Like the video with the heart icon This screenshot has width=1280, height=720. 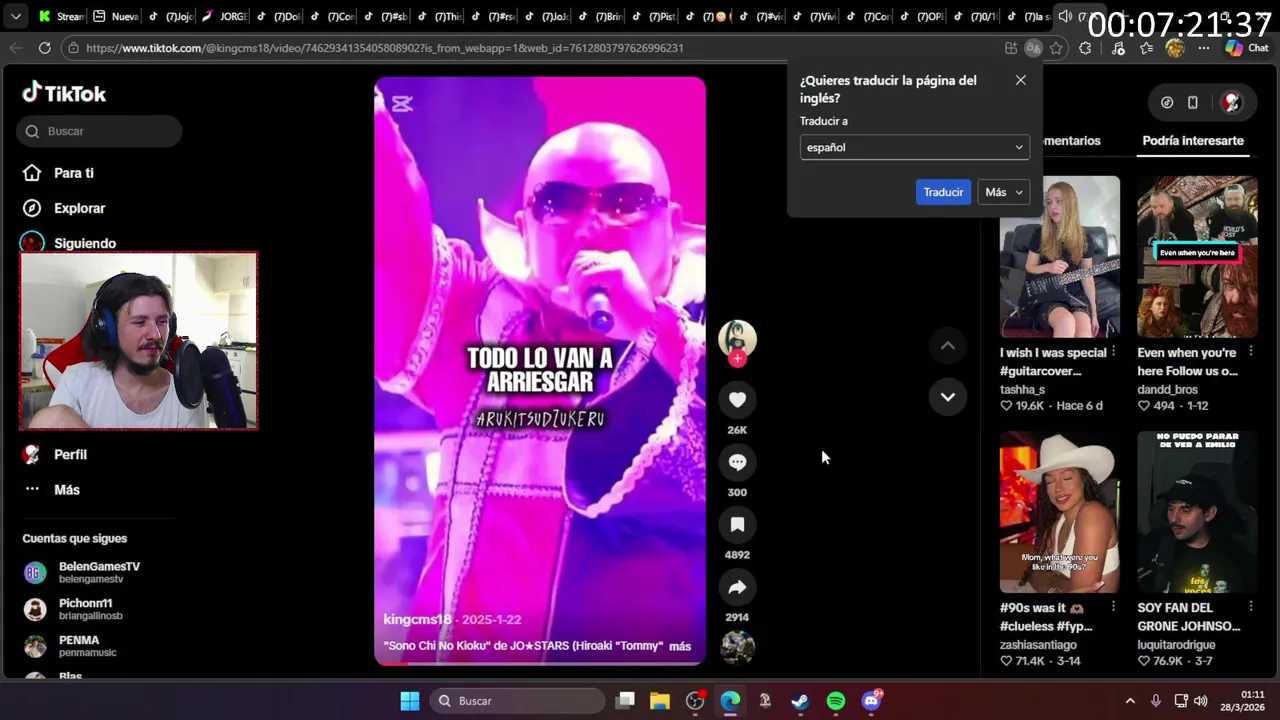pos(737,400)
